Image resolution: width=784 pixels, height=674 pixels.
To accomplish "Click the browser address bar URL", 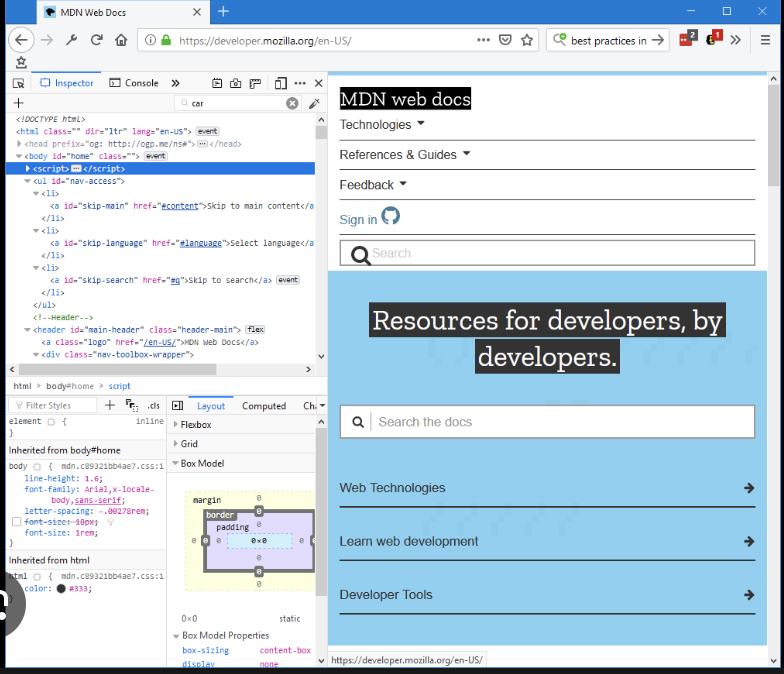I will coord(265,41).
